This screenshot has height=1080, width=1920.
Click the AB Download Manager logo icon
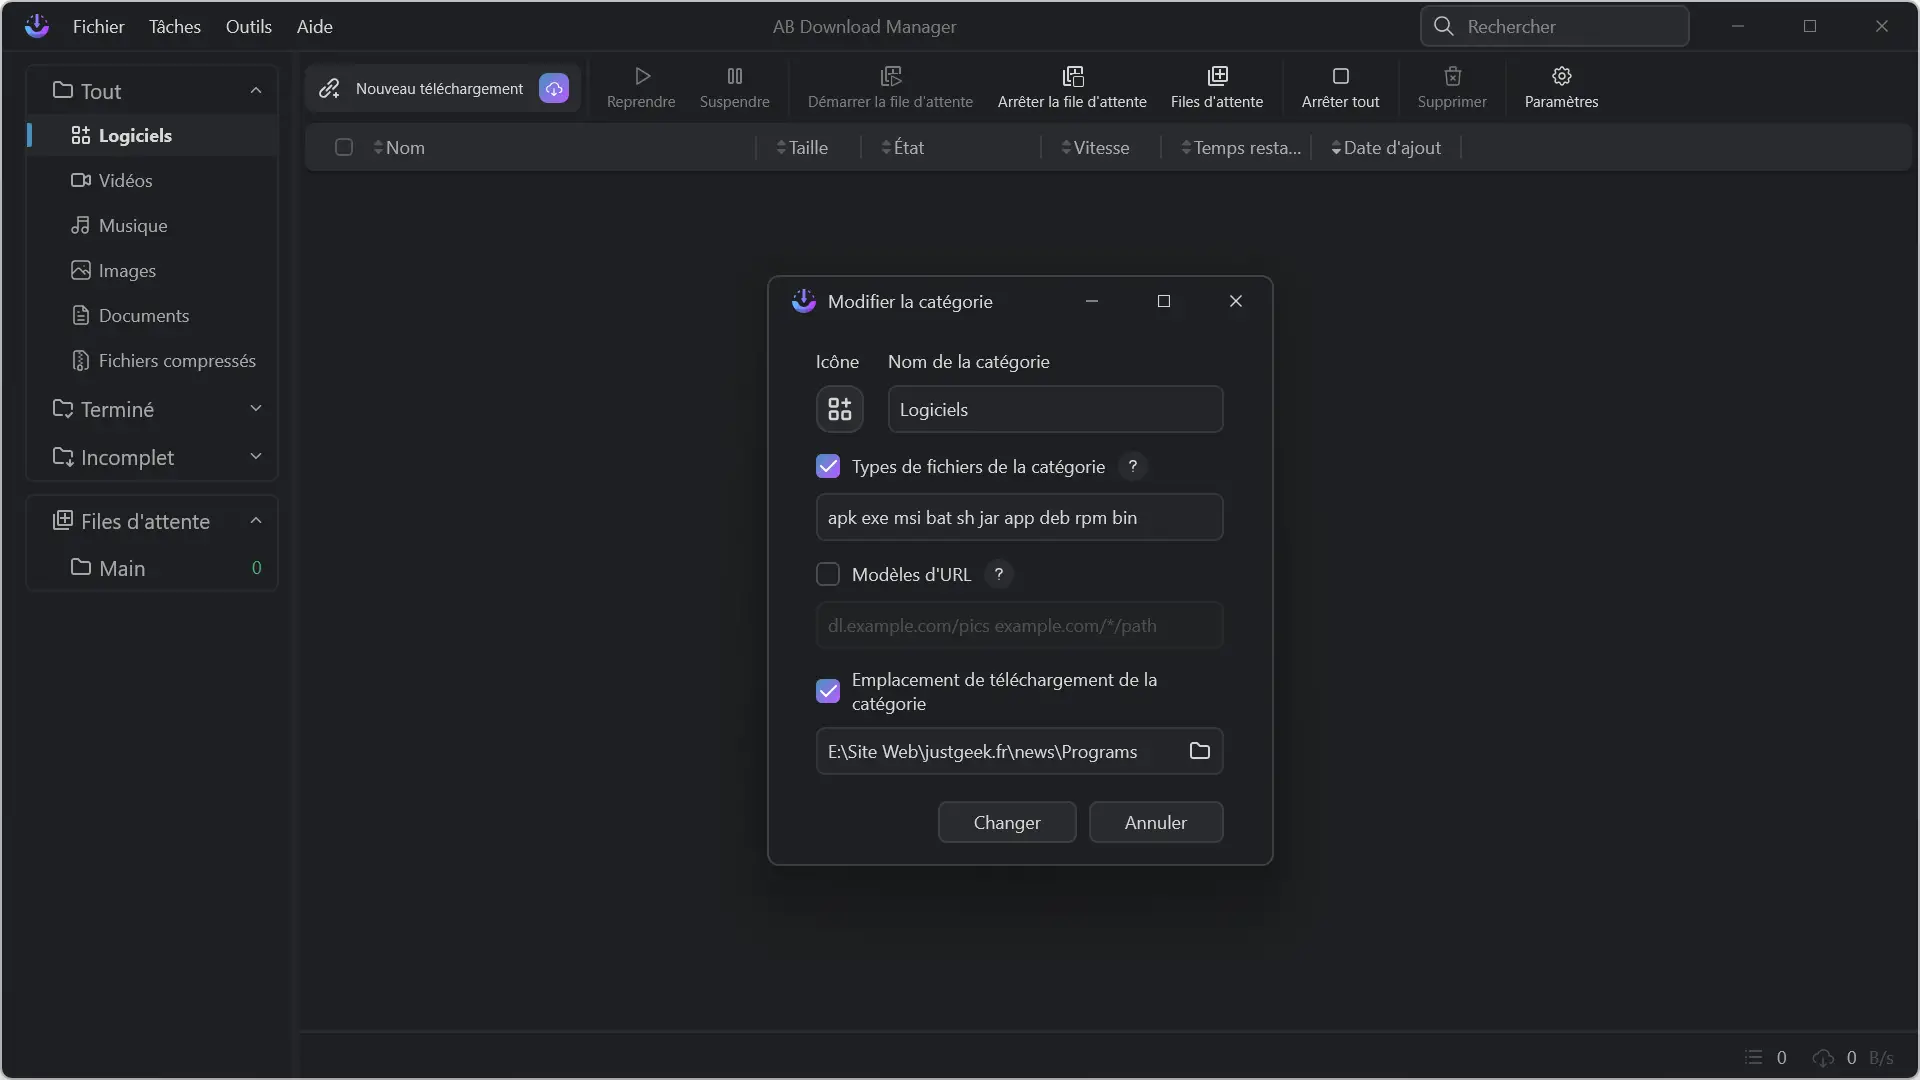pyautogui.click(x=37, y=26)
